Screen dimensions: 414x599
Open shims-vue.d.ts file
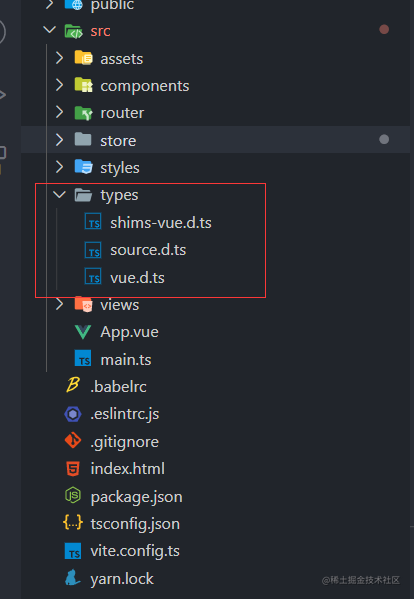click(161, 223)
